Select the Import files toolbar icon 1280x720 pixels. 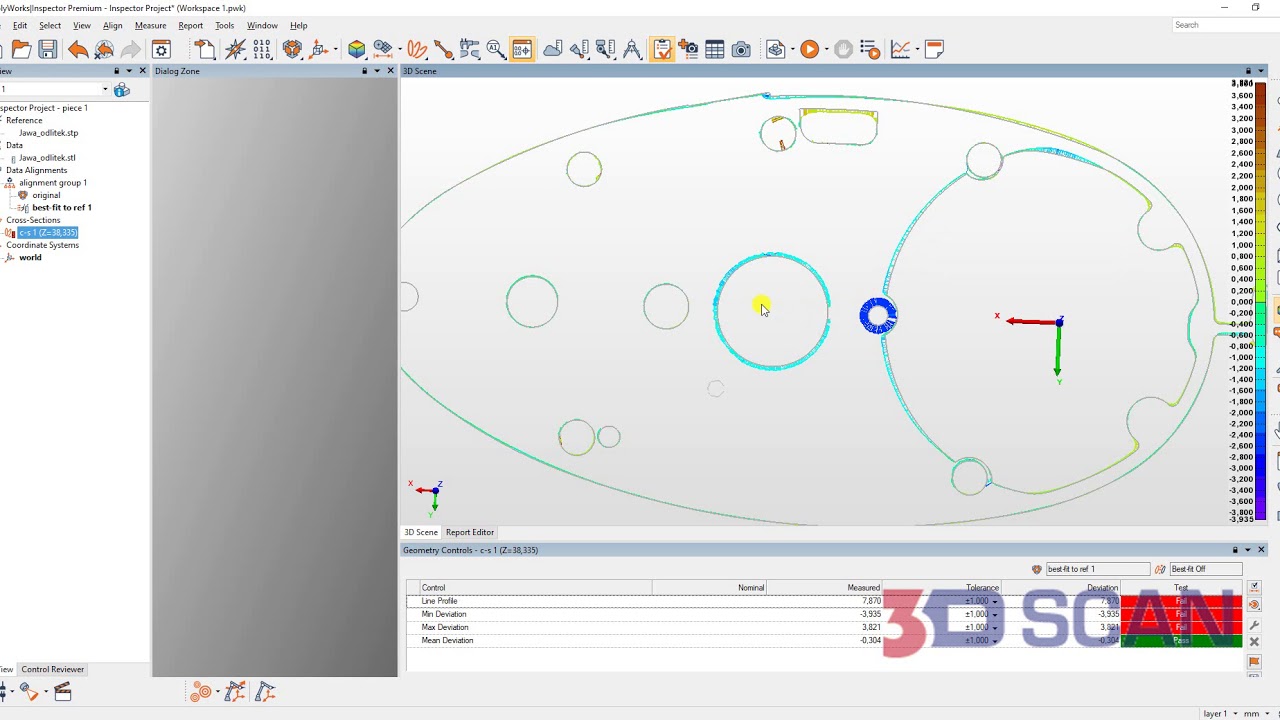(x=203, y=49)
